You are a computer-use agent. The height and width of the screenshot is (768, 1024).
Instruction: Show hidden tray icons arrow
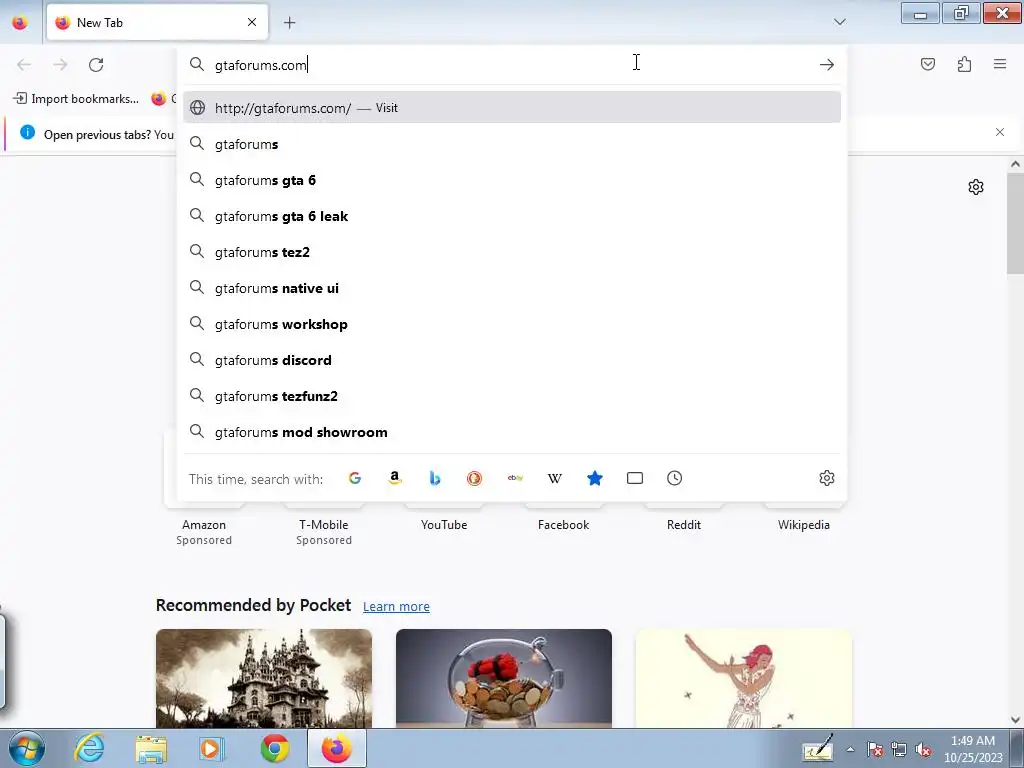[850, 749]
